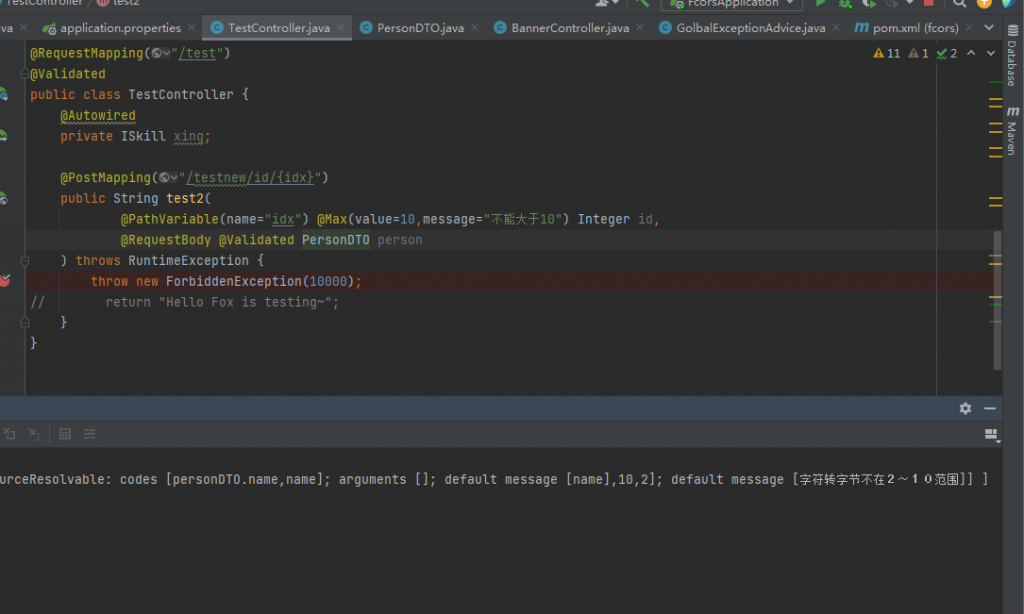Switch to pom.xml (fcors) tab

point(907,28)
